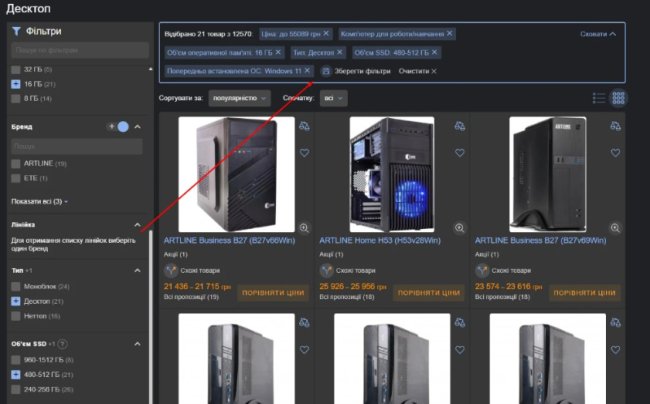Zoom image of ARTLINE Home H53

(460, 227)
